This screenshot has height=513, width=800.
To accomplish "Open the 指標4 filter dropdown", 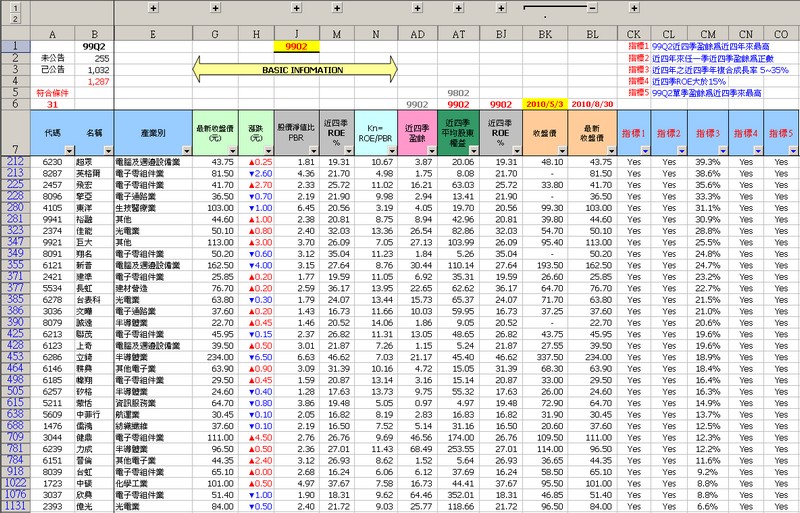I will click(758, 151).
